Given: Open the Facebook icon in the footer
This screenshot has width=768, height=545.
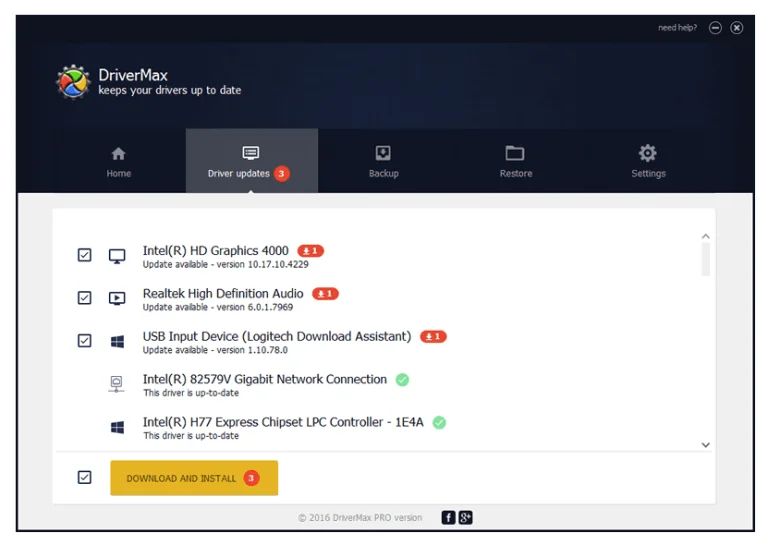Looking at the screenshot, I should tap(448, 518).
